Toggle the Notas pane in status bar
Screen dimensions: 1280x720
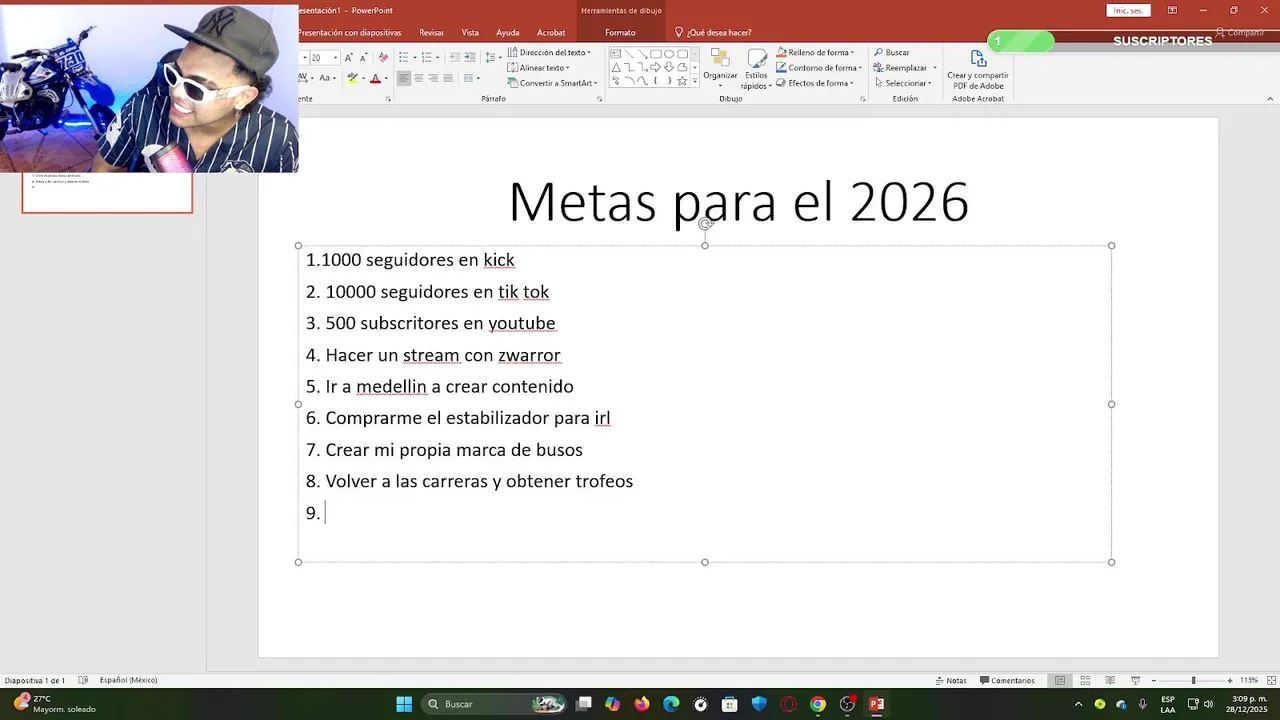pos(951,680)
